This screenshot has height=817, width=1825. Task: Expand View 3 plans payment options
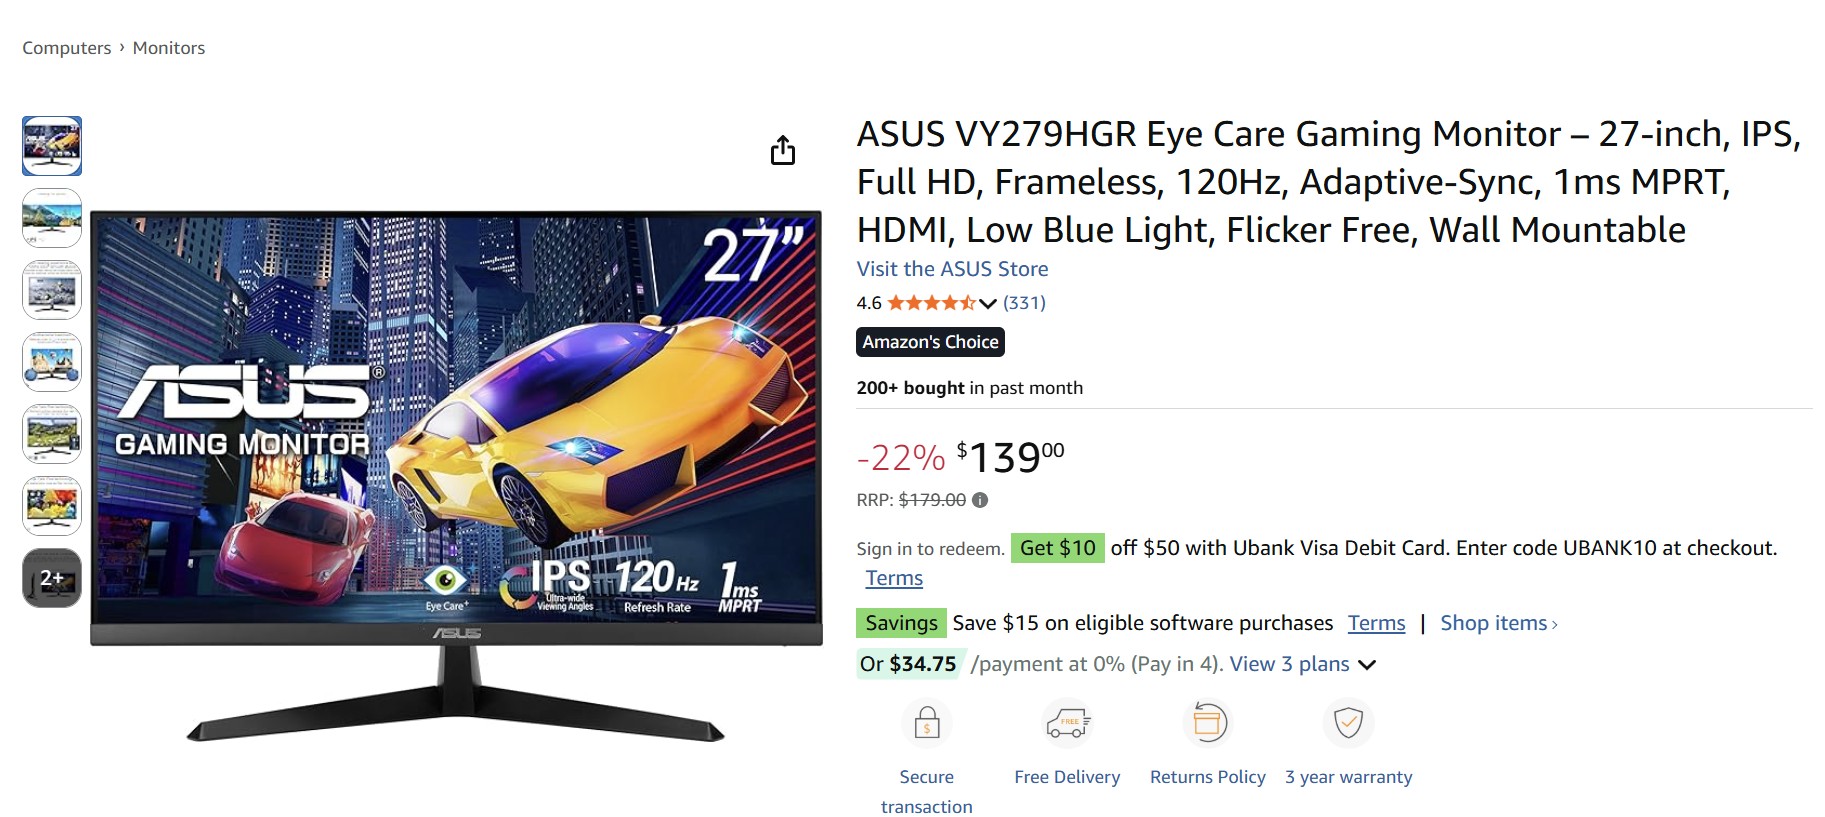(x=1303, y=664)
